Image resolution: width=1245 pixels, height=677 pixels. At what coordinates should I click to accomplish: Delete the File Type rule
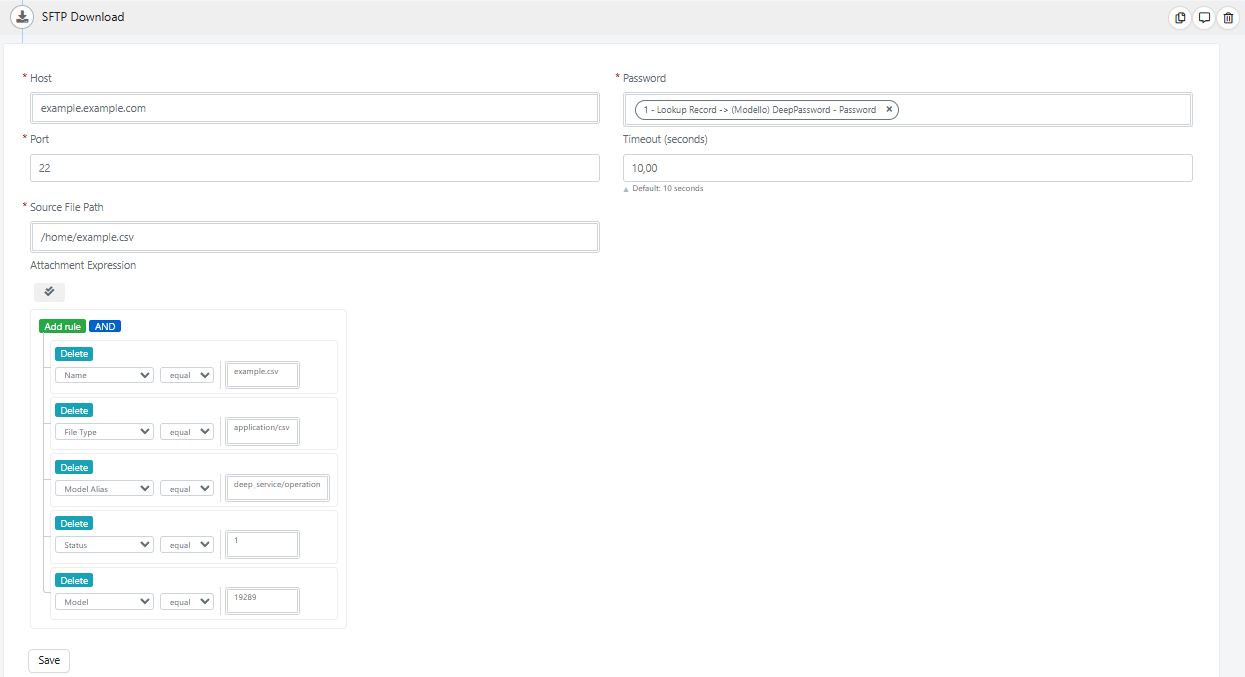pyautogui.click(x=74, y=411)
